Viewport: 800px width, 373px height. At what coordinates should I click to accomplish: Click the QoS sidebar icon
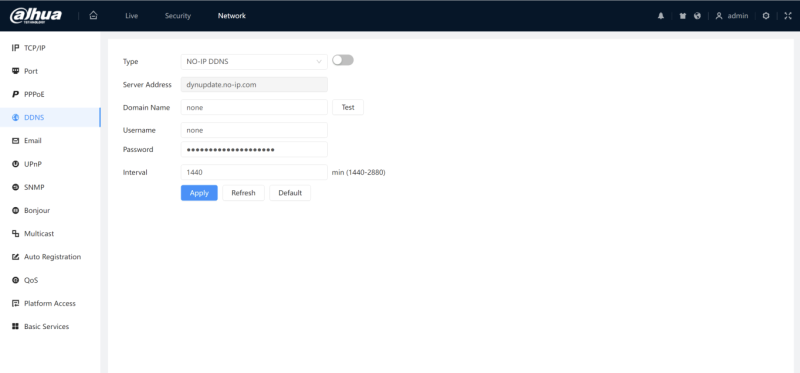[15, 280]
